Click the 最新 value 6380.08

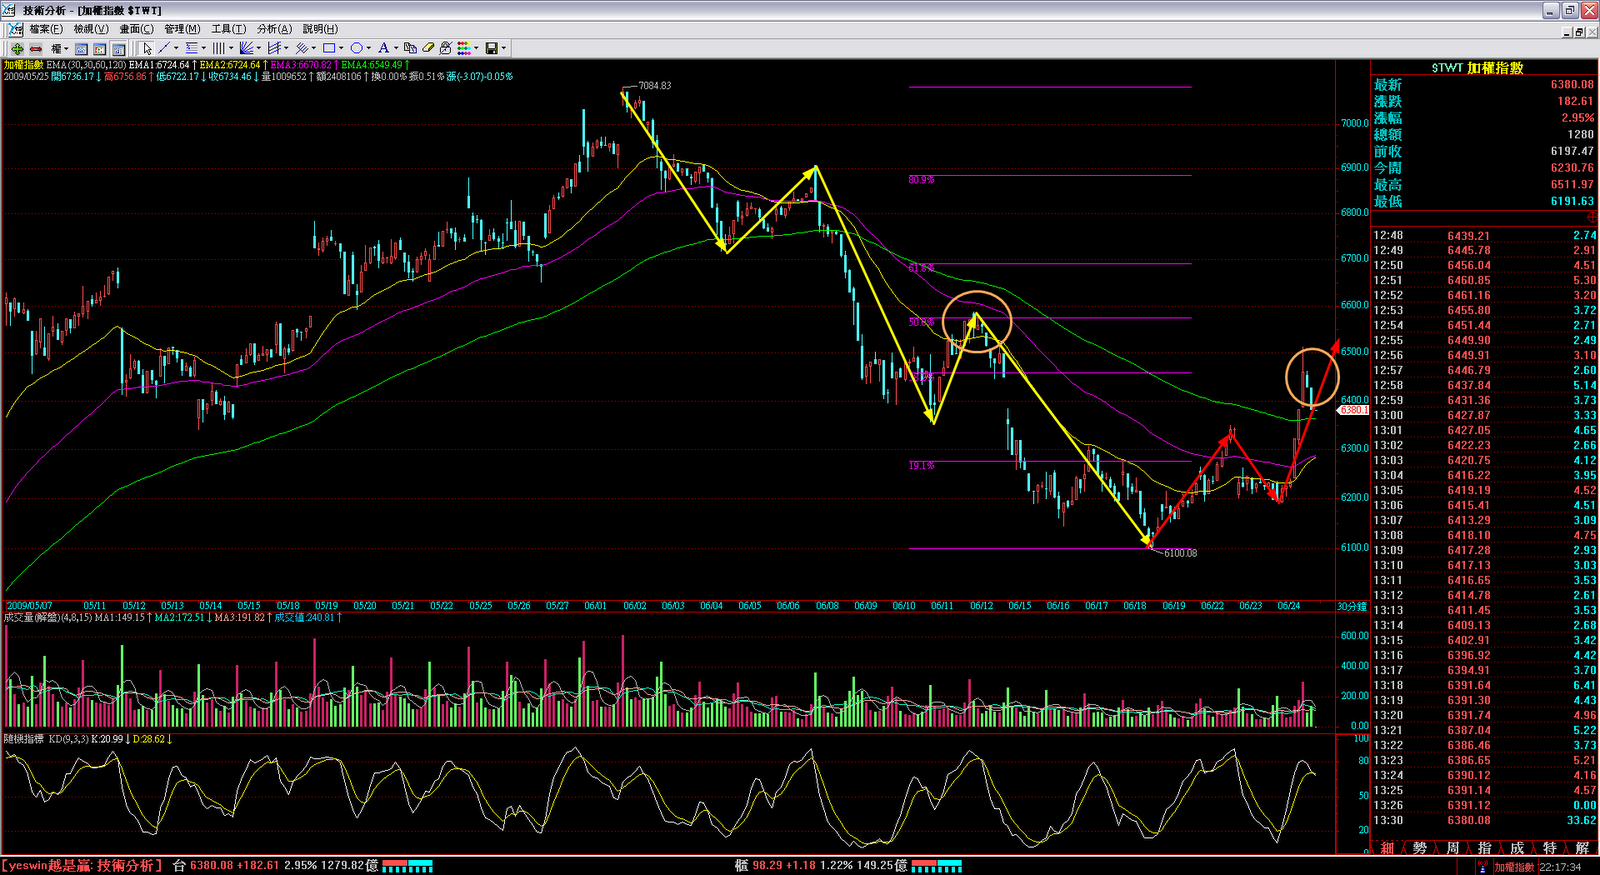(x=1572, y=85)
